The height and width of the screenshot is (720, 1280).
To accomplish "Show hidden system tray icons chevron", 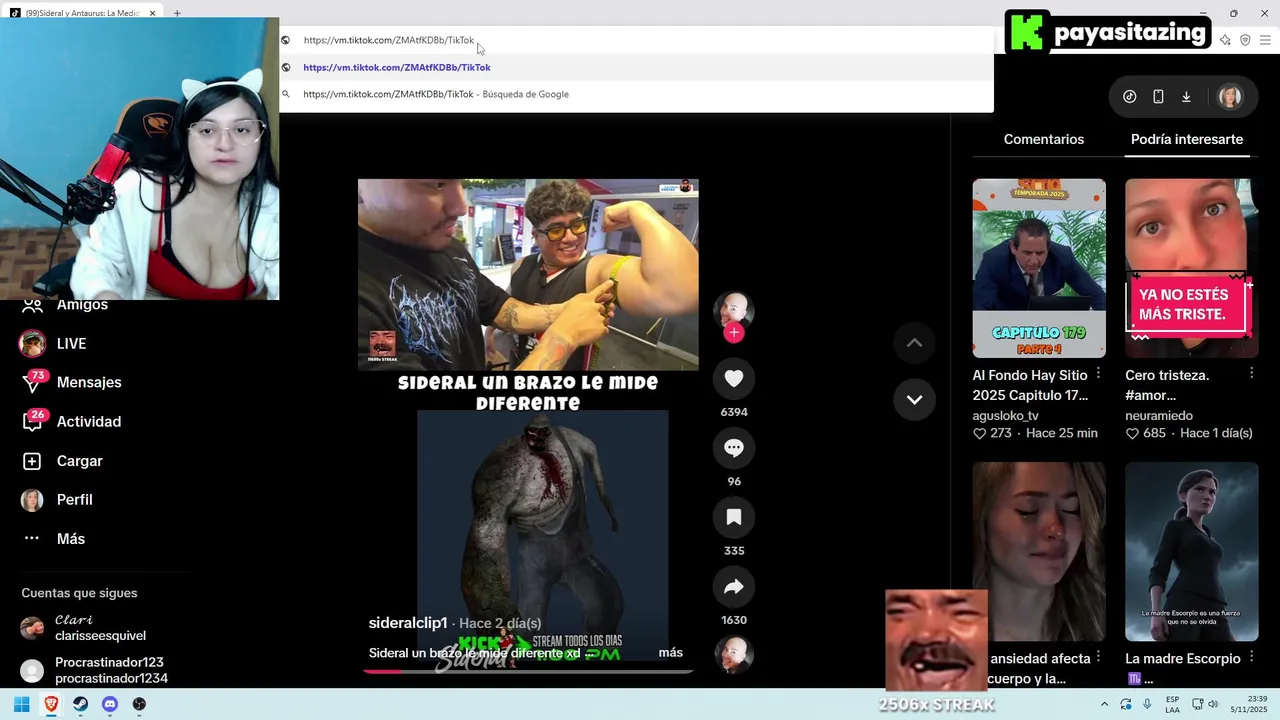I will 1104,704.
